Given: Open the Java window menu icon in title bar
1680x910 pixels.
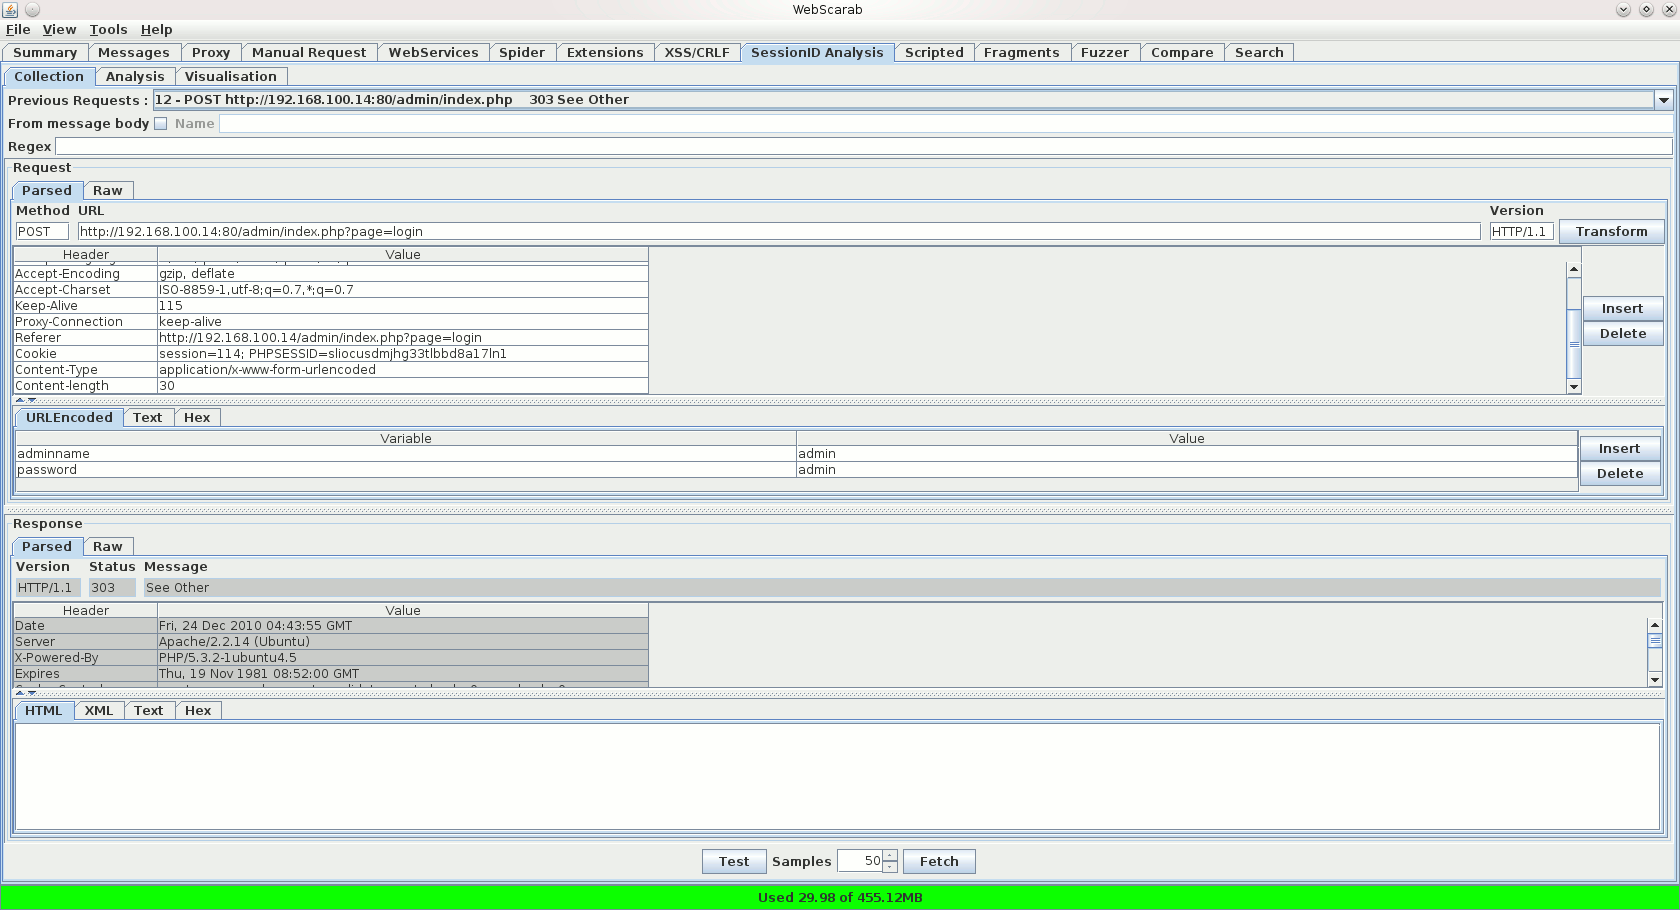Looking at the screenshot, I should (x=10, y=9).
